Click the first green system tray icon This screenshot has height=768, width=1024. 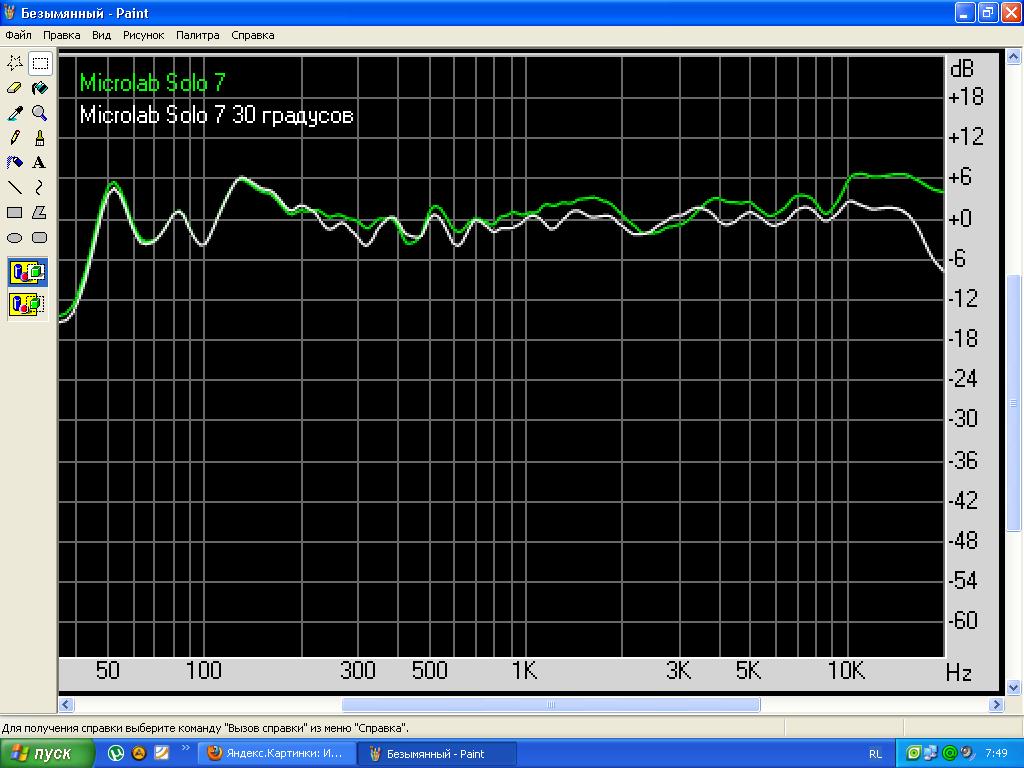(913, 754)
